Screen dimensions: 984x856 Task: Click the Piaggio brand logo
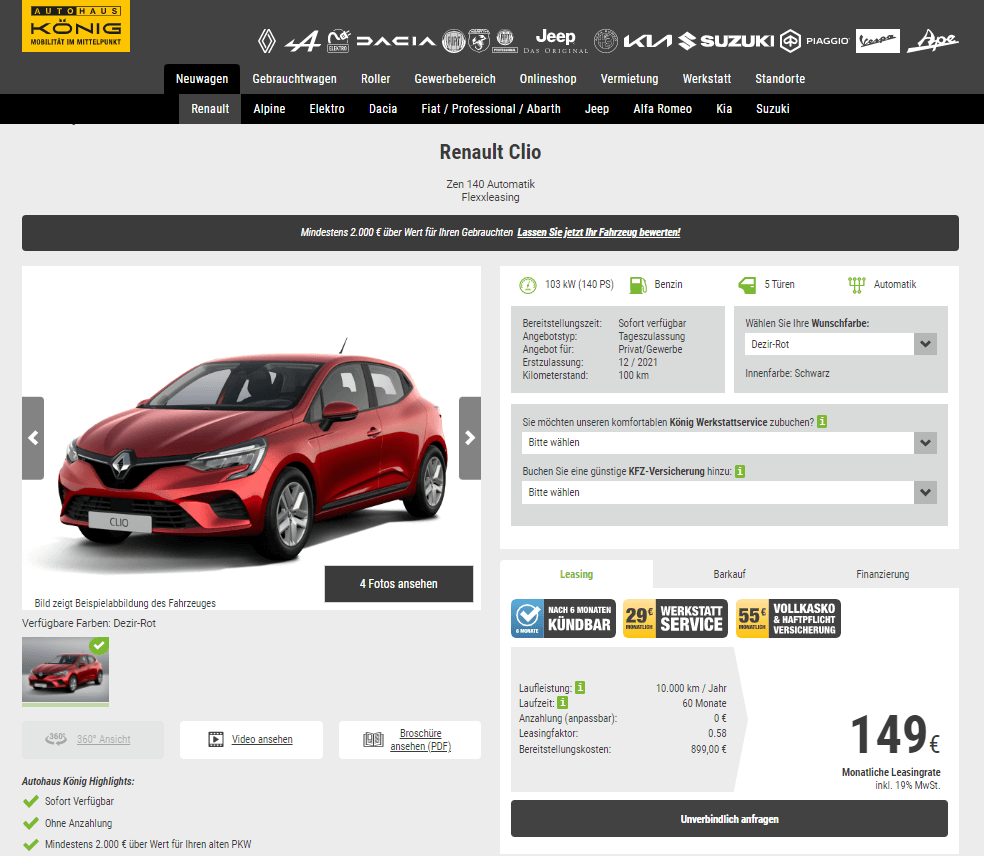(815, 41)
